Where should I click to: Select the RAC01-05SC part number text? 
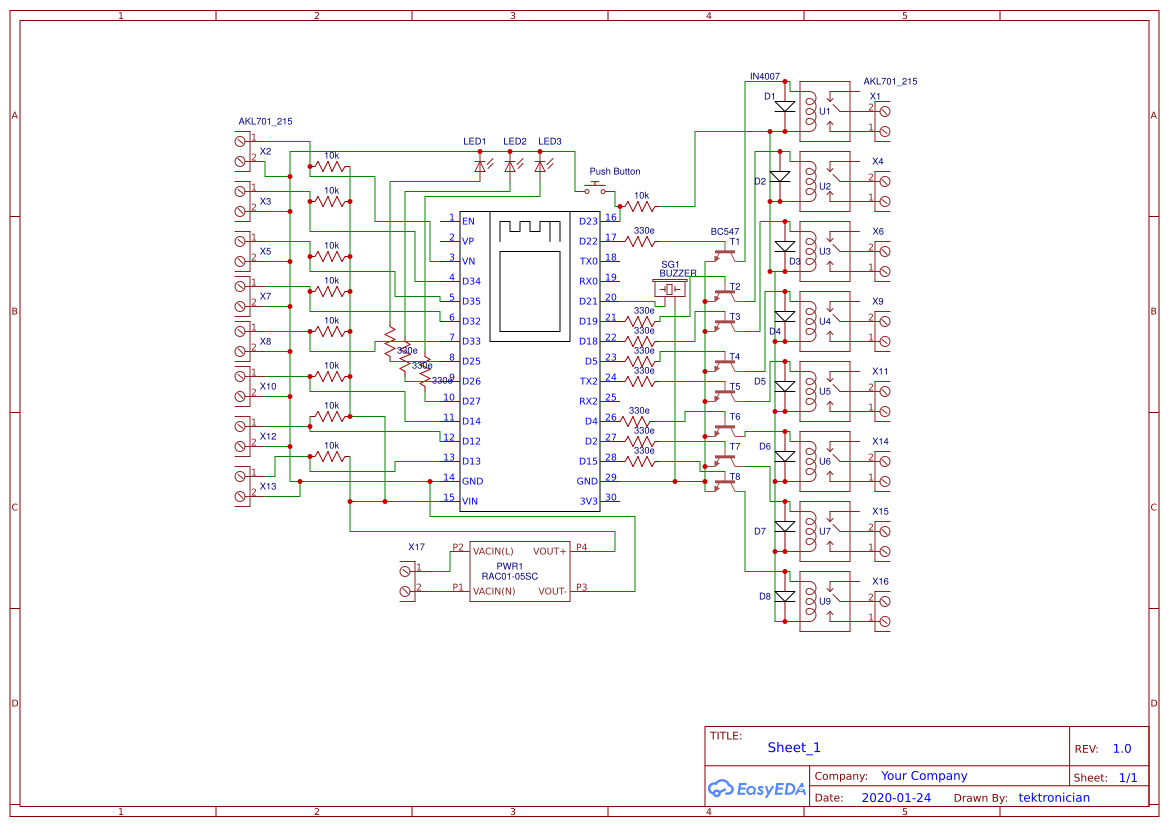pyautogui.click(x=510, y=576)
